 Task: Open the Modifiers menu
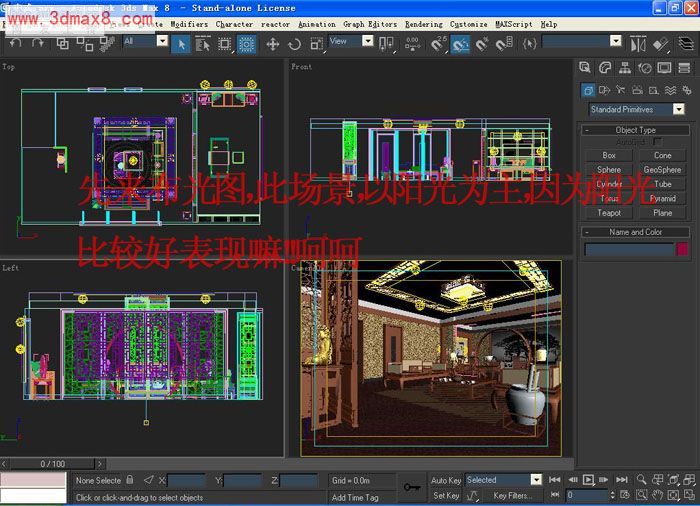pyautogui.click(x=189, y=24)
